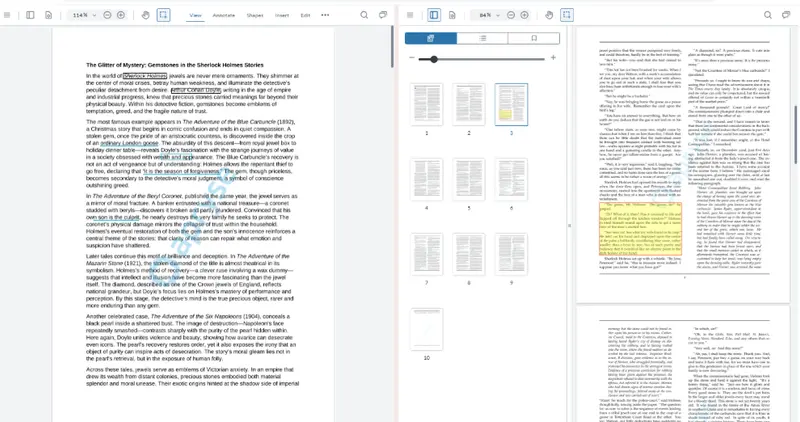Switch to the Shapes tab
This screenshot has height=422, width=800.
pyautogui.click(x=255, y=15)
